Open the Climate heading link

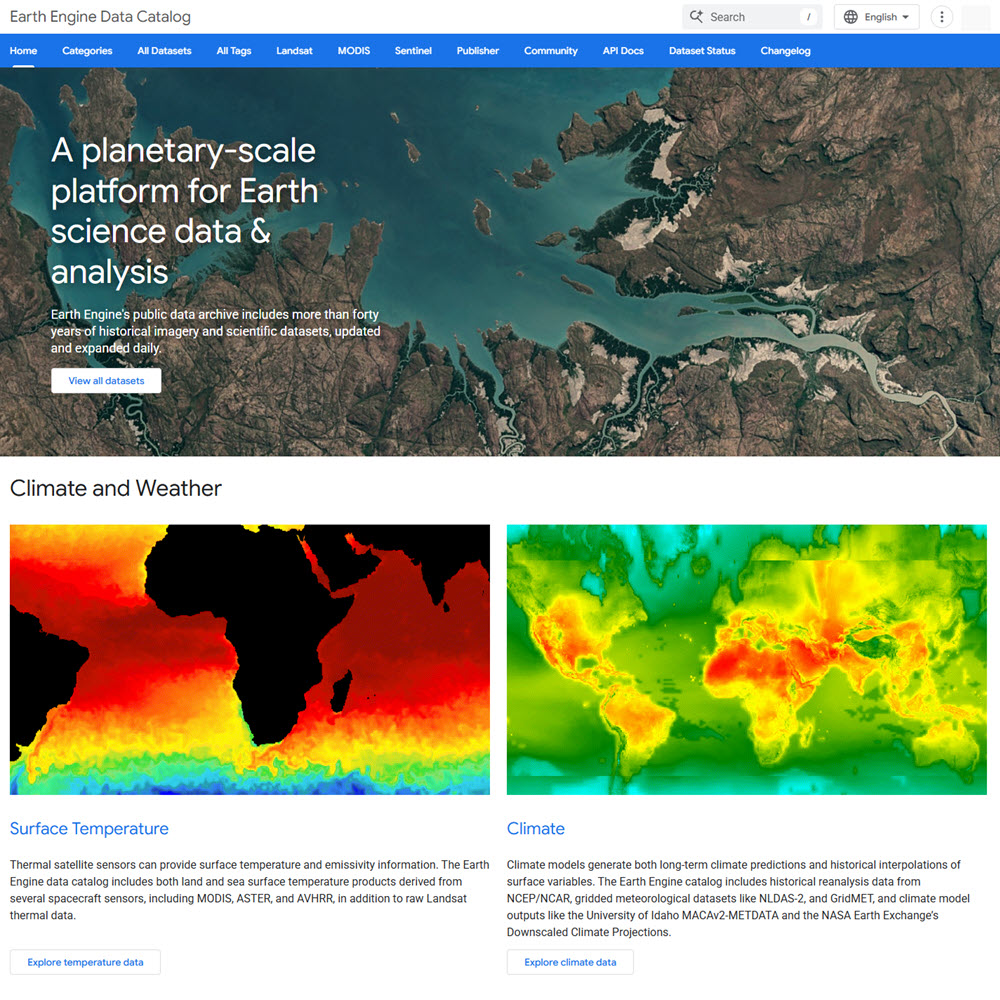(x=536, y=828)
